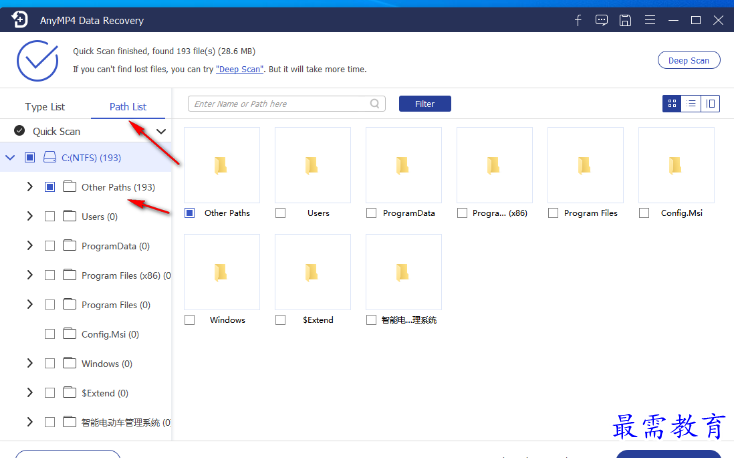Click the $Extend folder thumbnail
734x458 pixels.
312,272
